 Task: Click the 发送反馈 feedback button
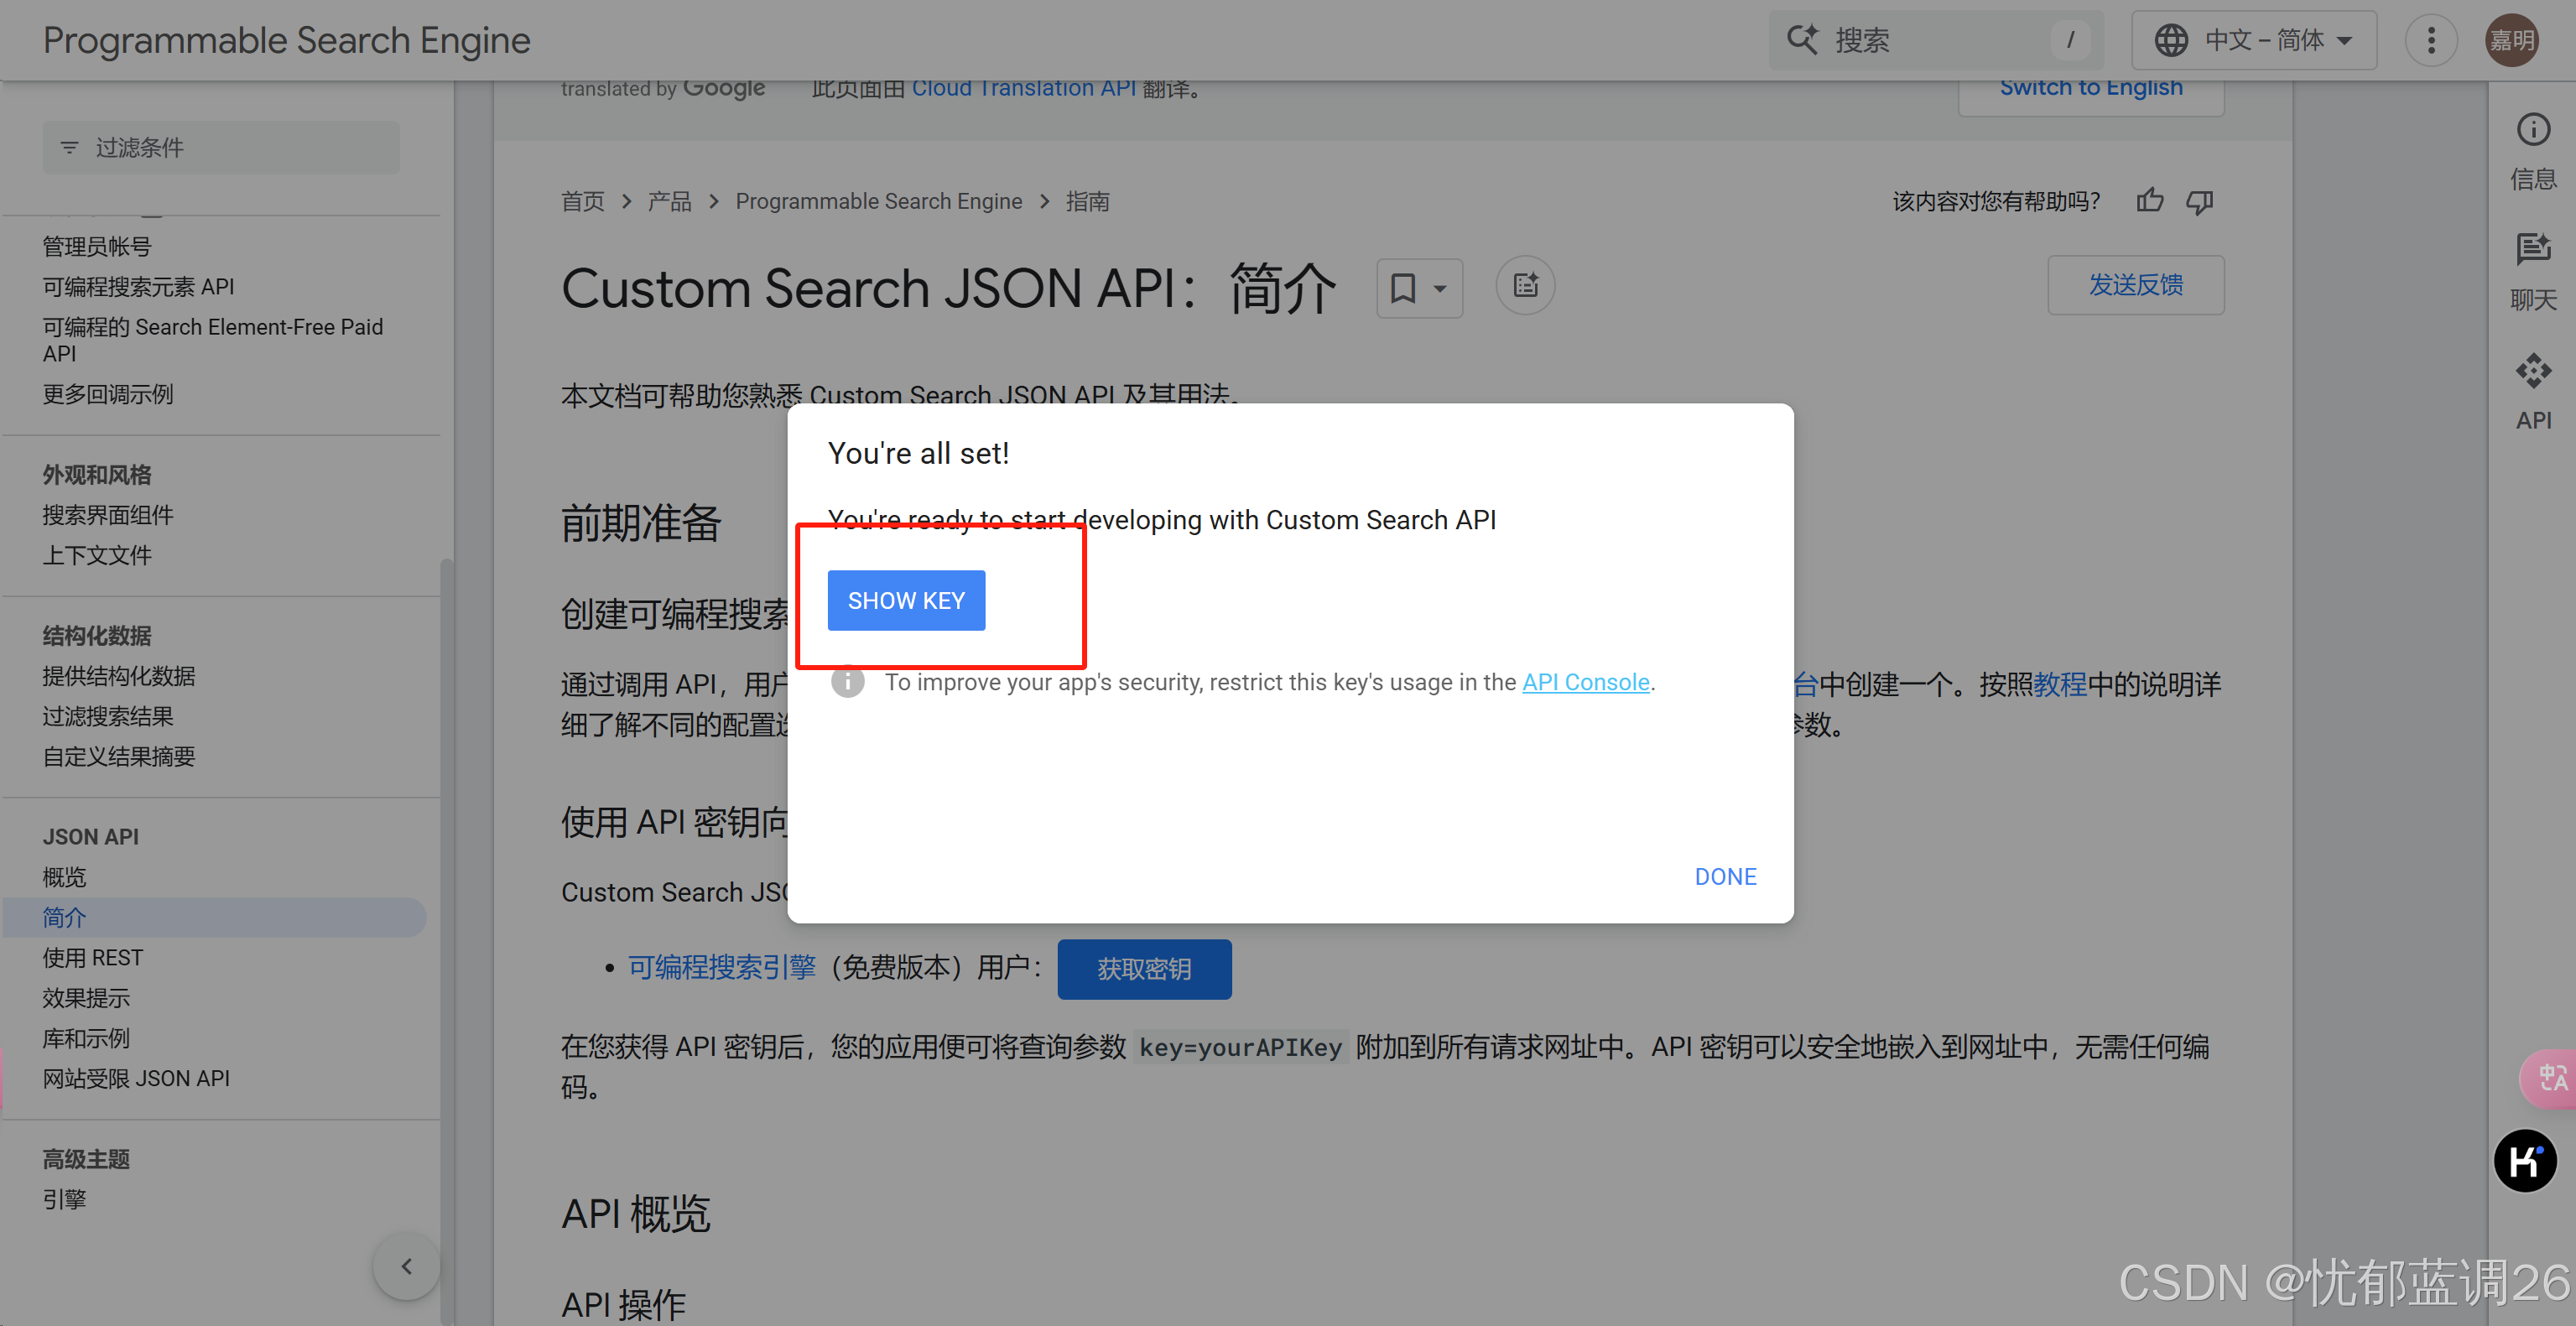[2136, 285]
